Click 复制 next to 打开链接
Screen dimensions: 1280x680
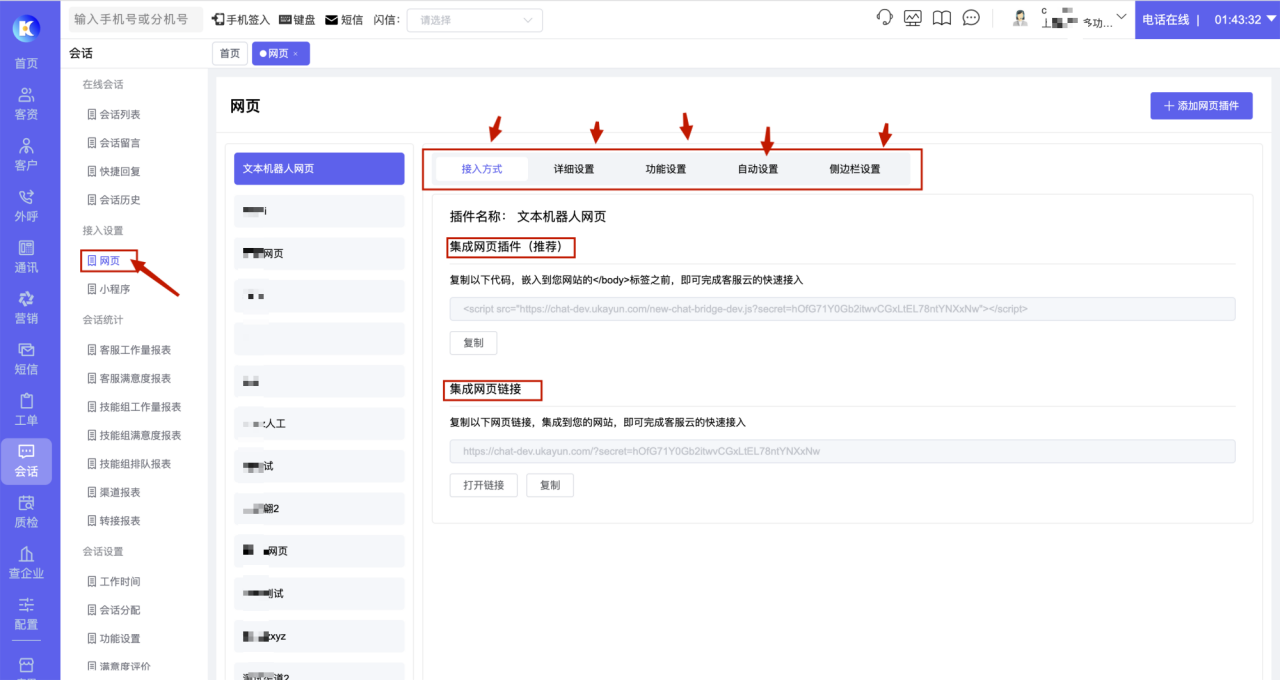coord(550,485)
